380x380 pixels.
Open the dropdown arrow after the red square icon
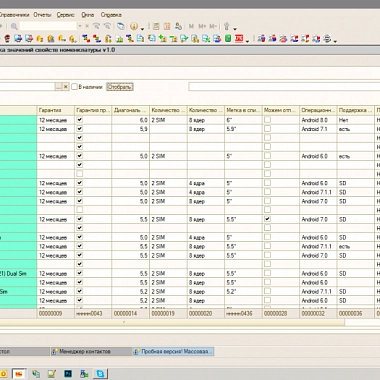247,41
